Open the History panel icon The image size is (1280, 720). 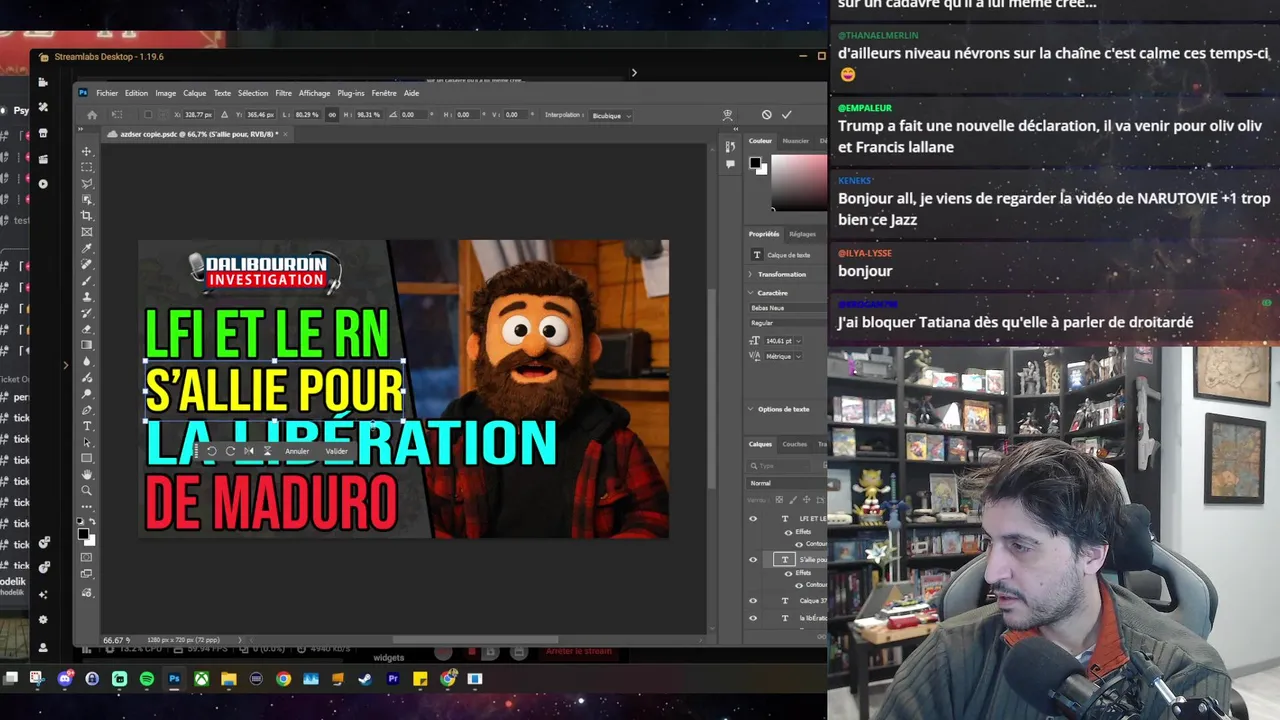click(730, 147)
